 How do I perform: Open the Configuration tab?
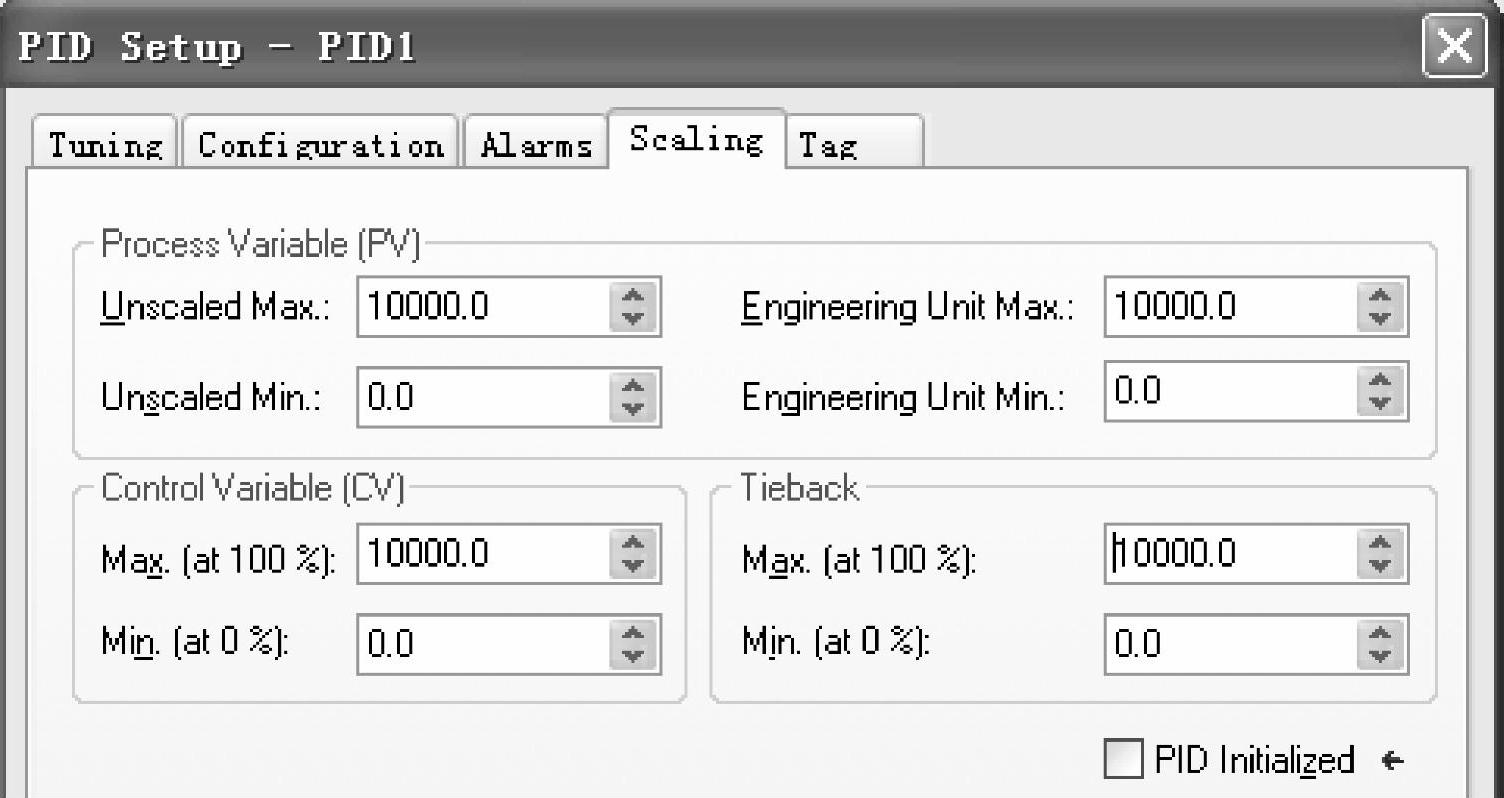pos(320,146)
